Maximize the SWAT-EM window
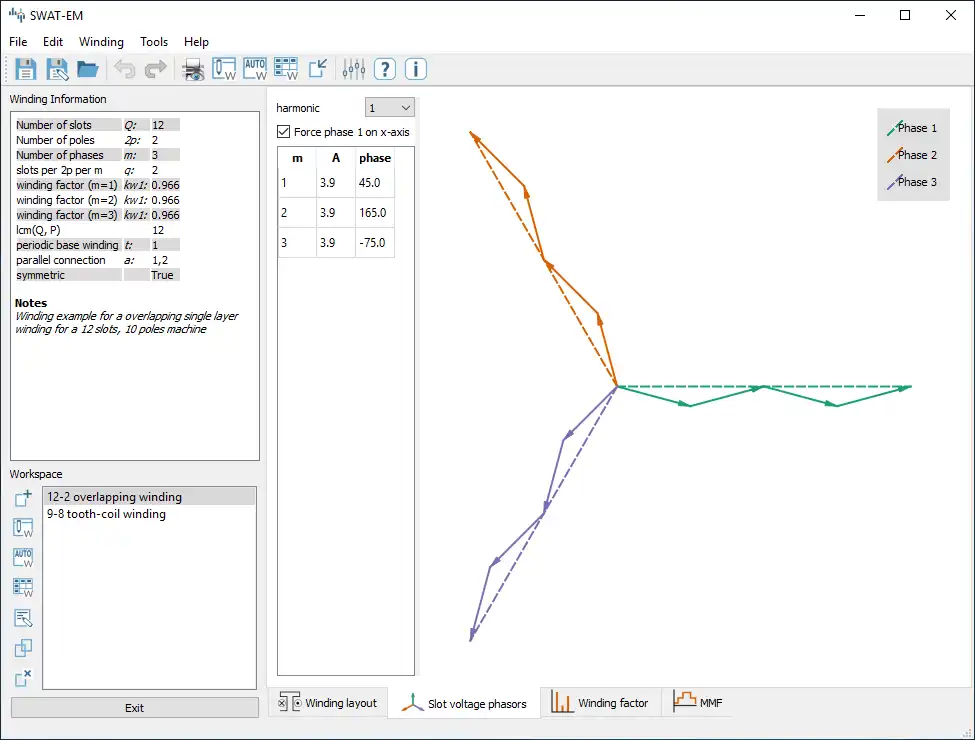The image size is (975, 740). point(905,15)
